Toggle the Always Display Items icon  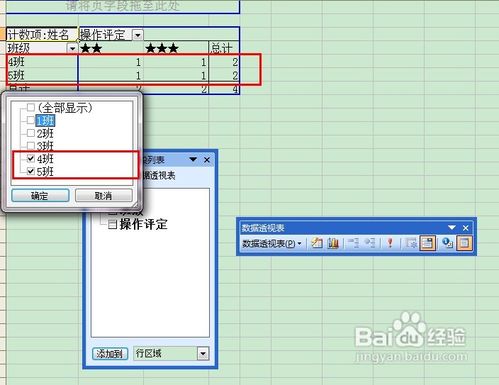click(x=428, y=243)
